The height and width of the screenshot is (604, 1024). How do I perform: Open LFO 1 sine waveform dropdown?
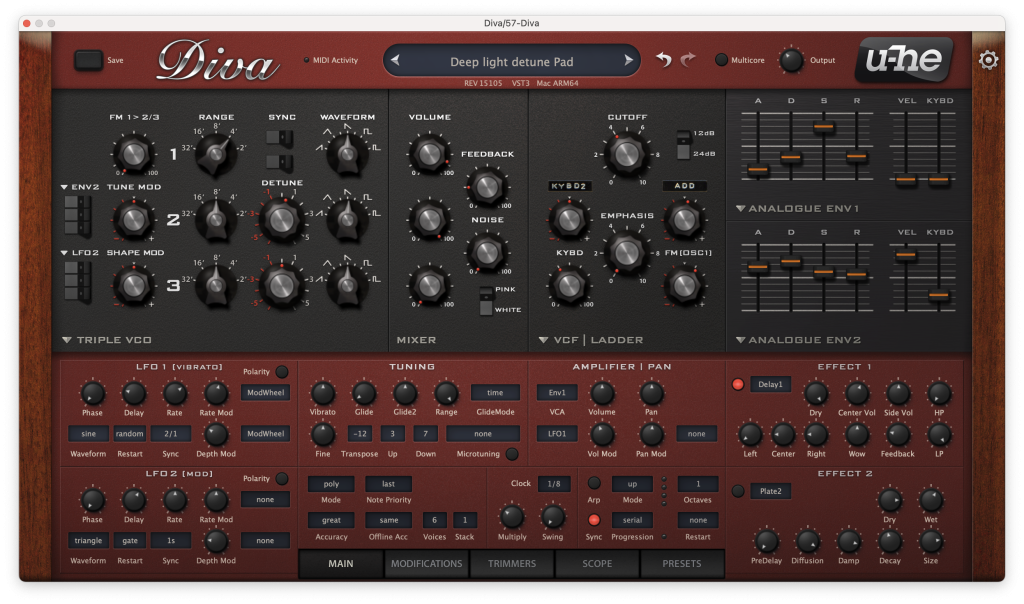click(88, 434)
